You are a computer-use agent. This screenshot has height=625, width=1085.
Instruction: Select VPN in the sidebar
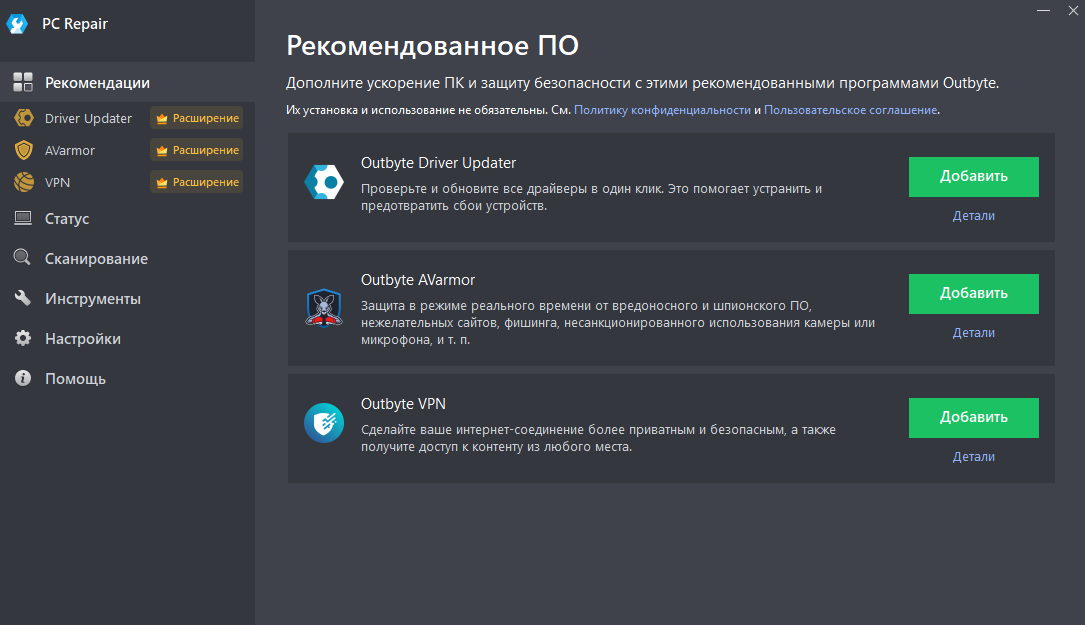pos(57,182)
